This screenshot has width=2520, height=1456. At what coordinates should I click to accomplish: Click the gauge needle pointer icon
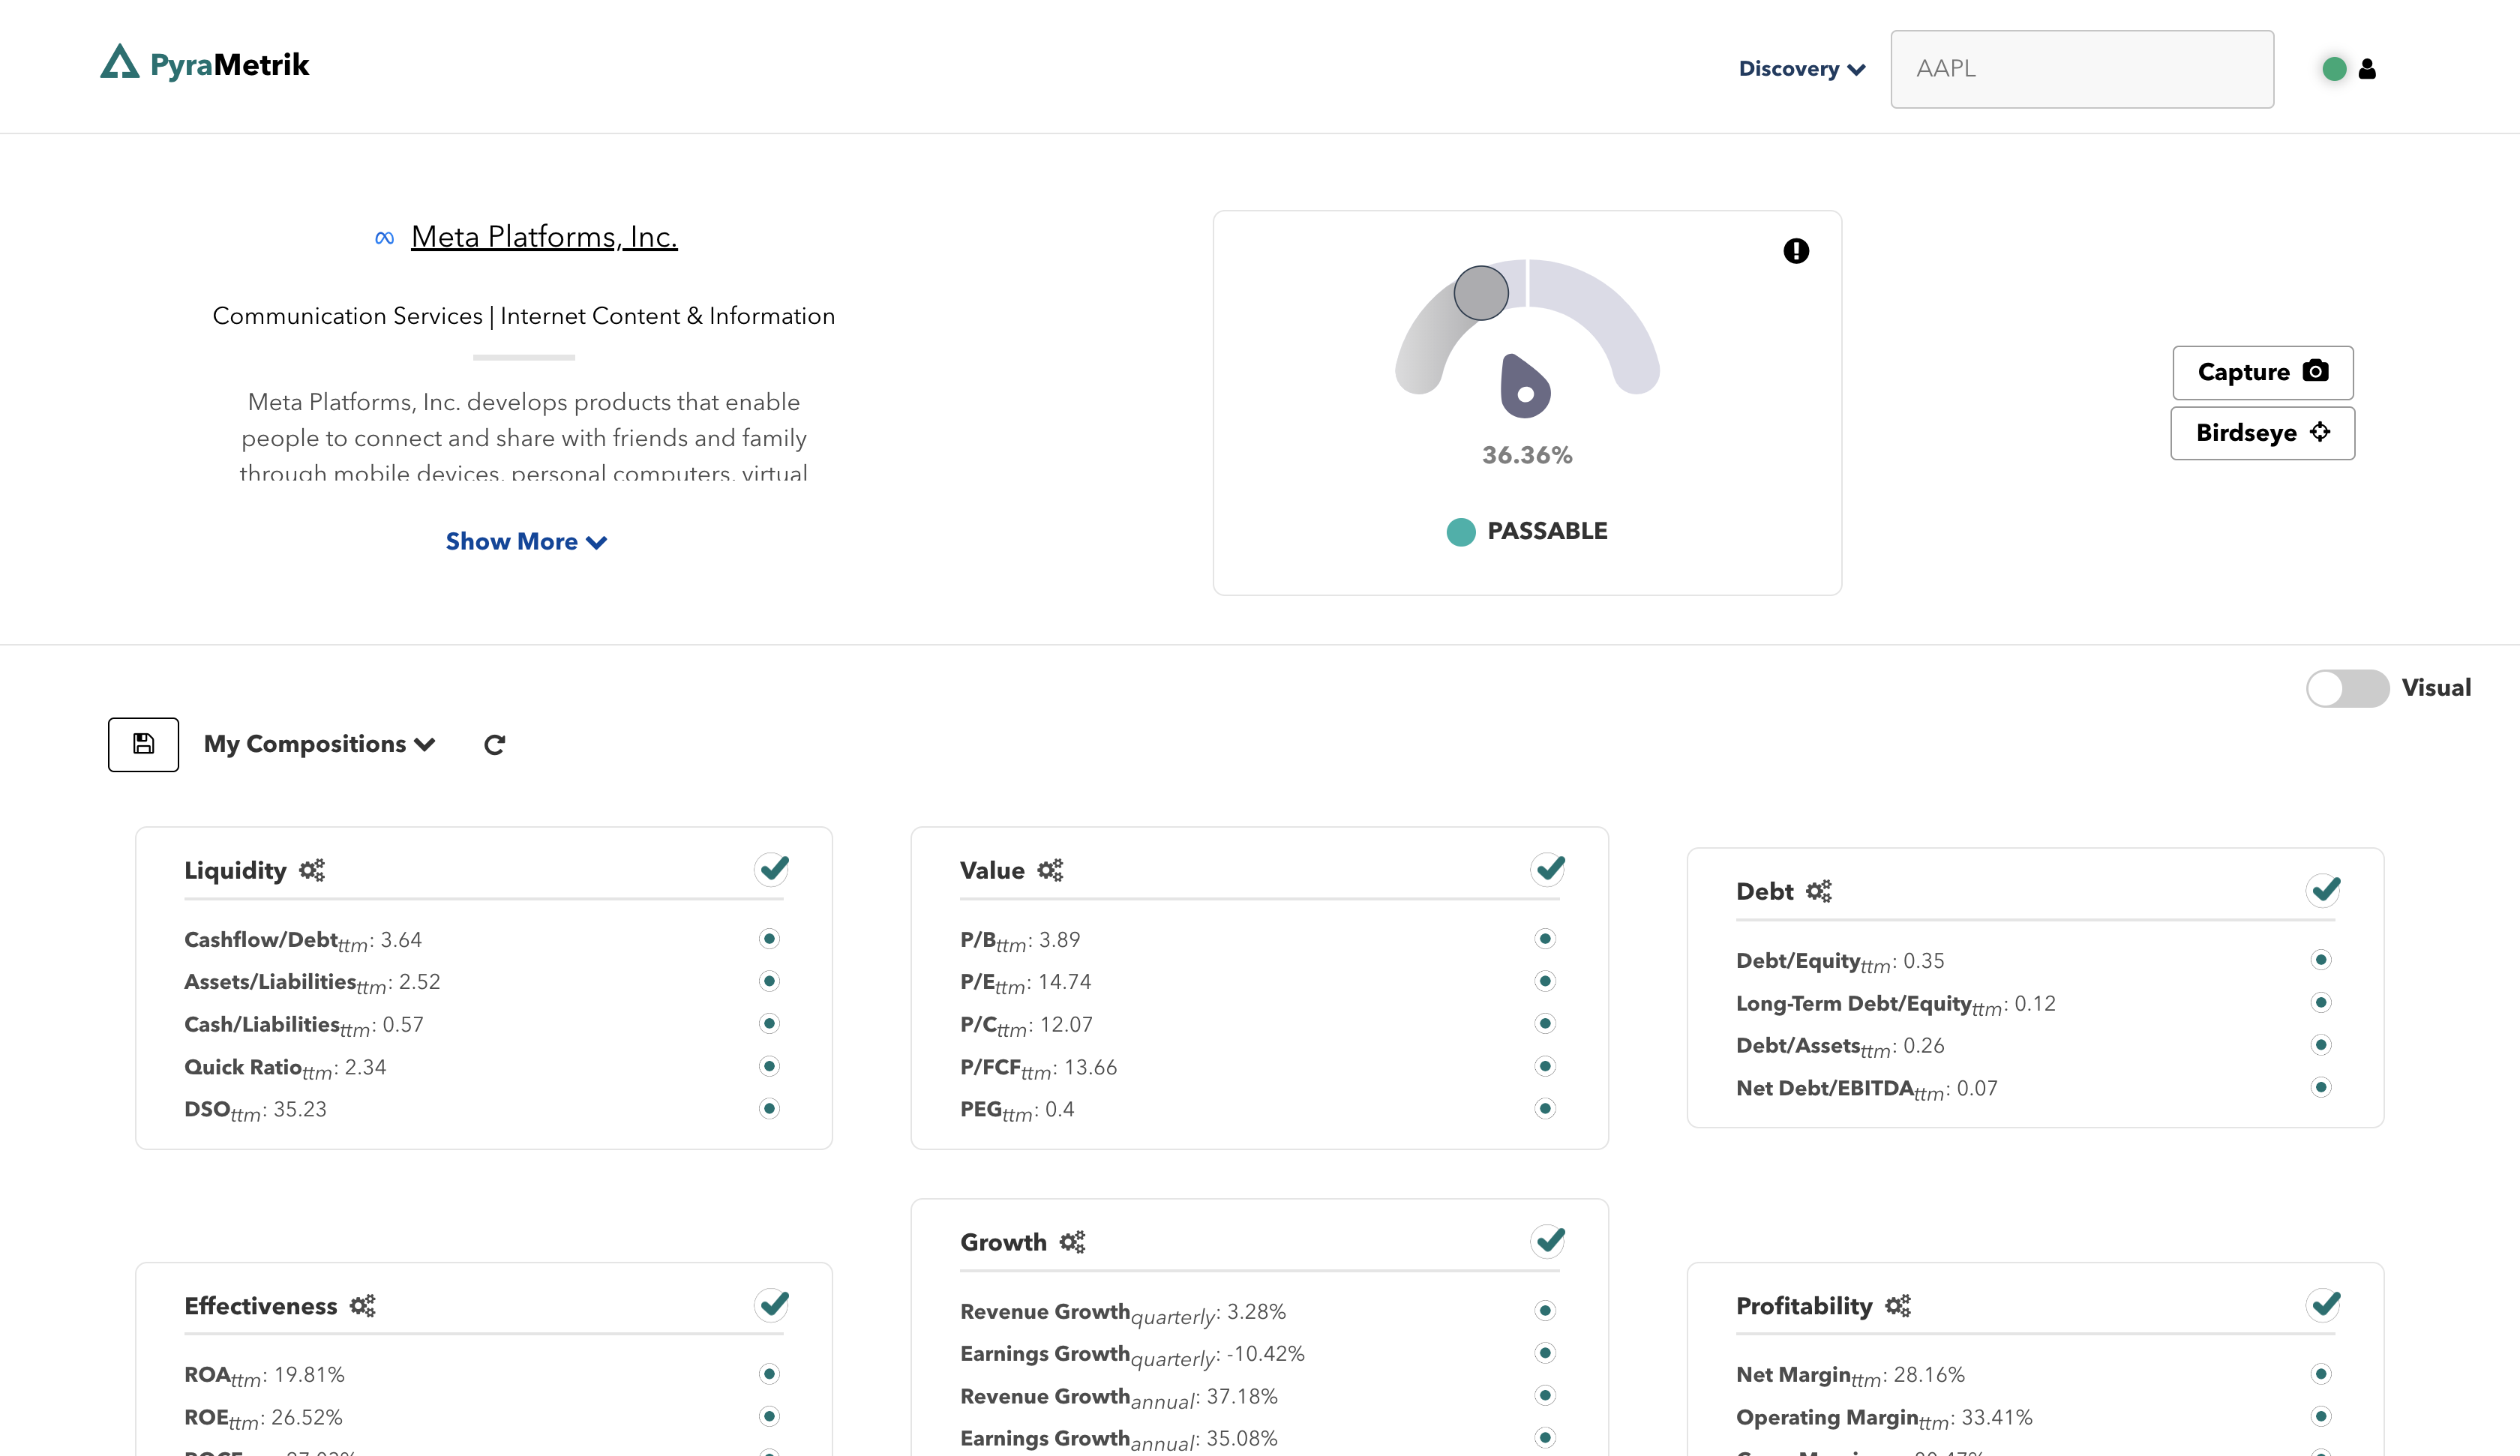(1524, 387)
